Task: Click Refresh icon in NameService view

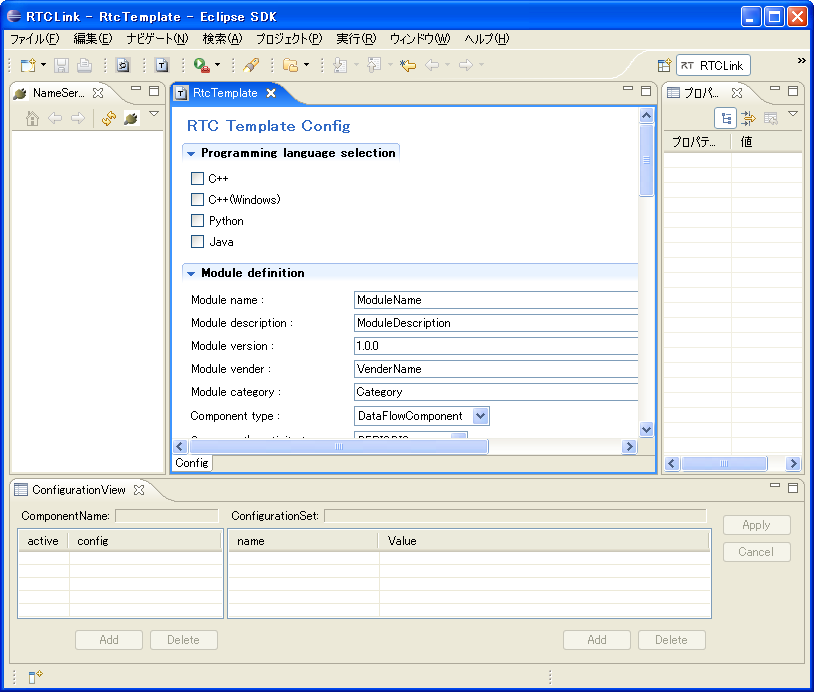Action: click(109, 119)
